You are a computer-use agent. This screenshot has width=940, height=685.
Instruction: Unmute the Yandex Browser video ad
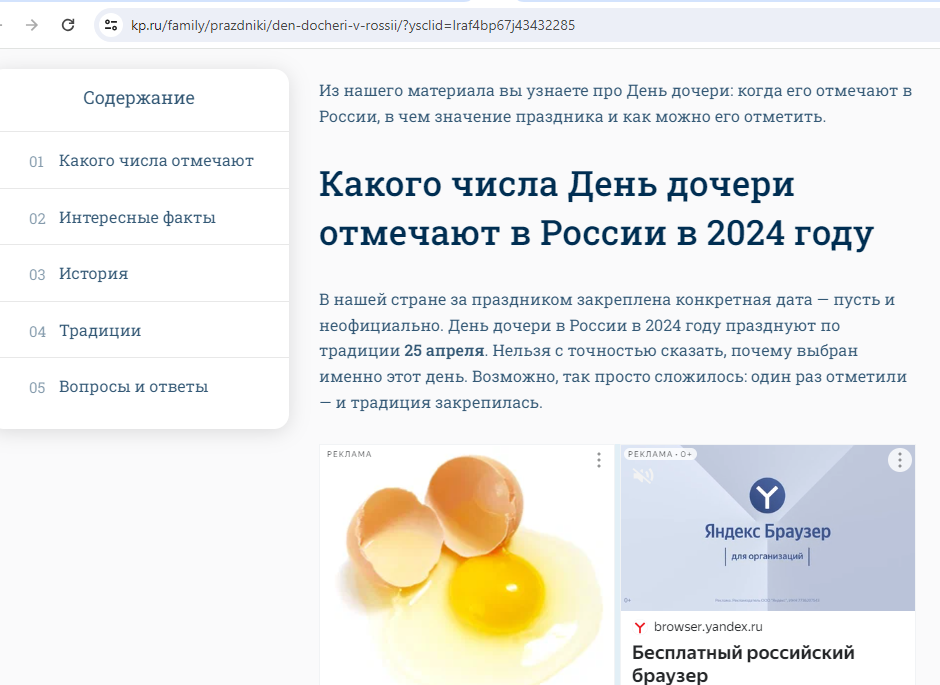[x=643, y=475]
